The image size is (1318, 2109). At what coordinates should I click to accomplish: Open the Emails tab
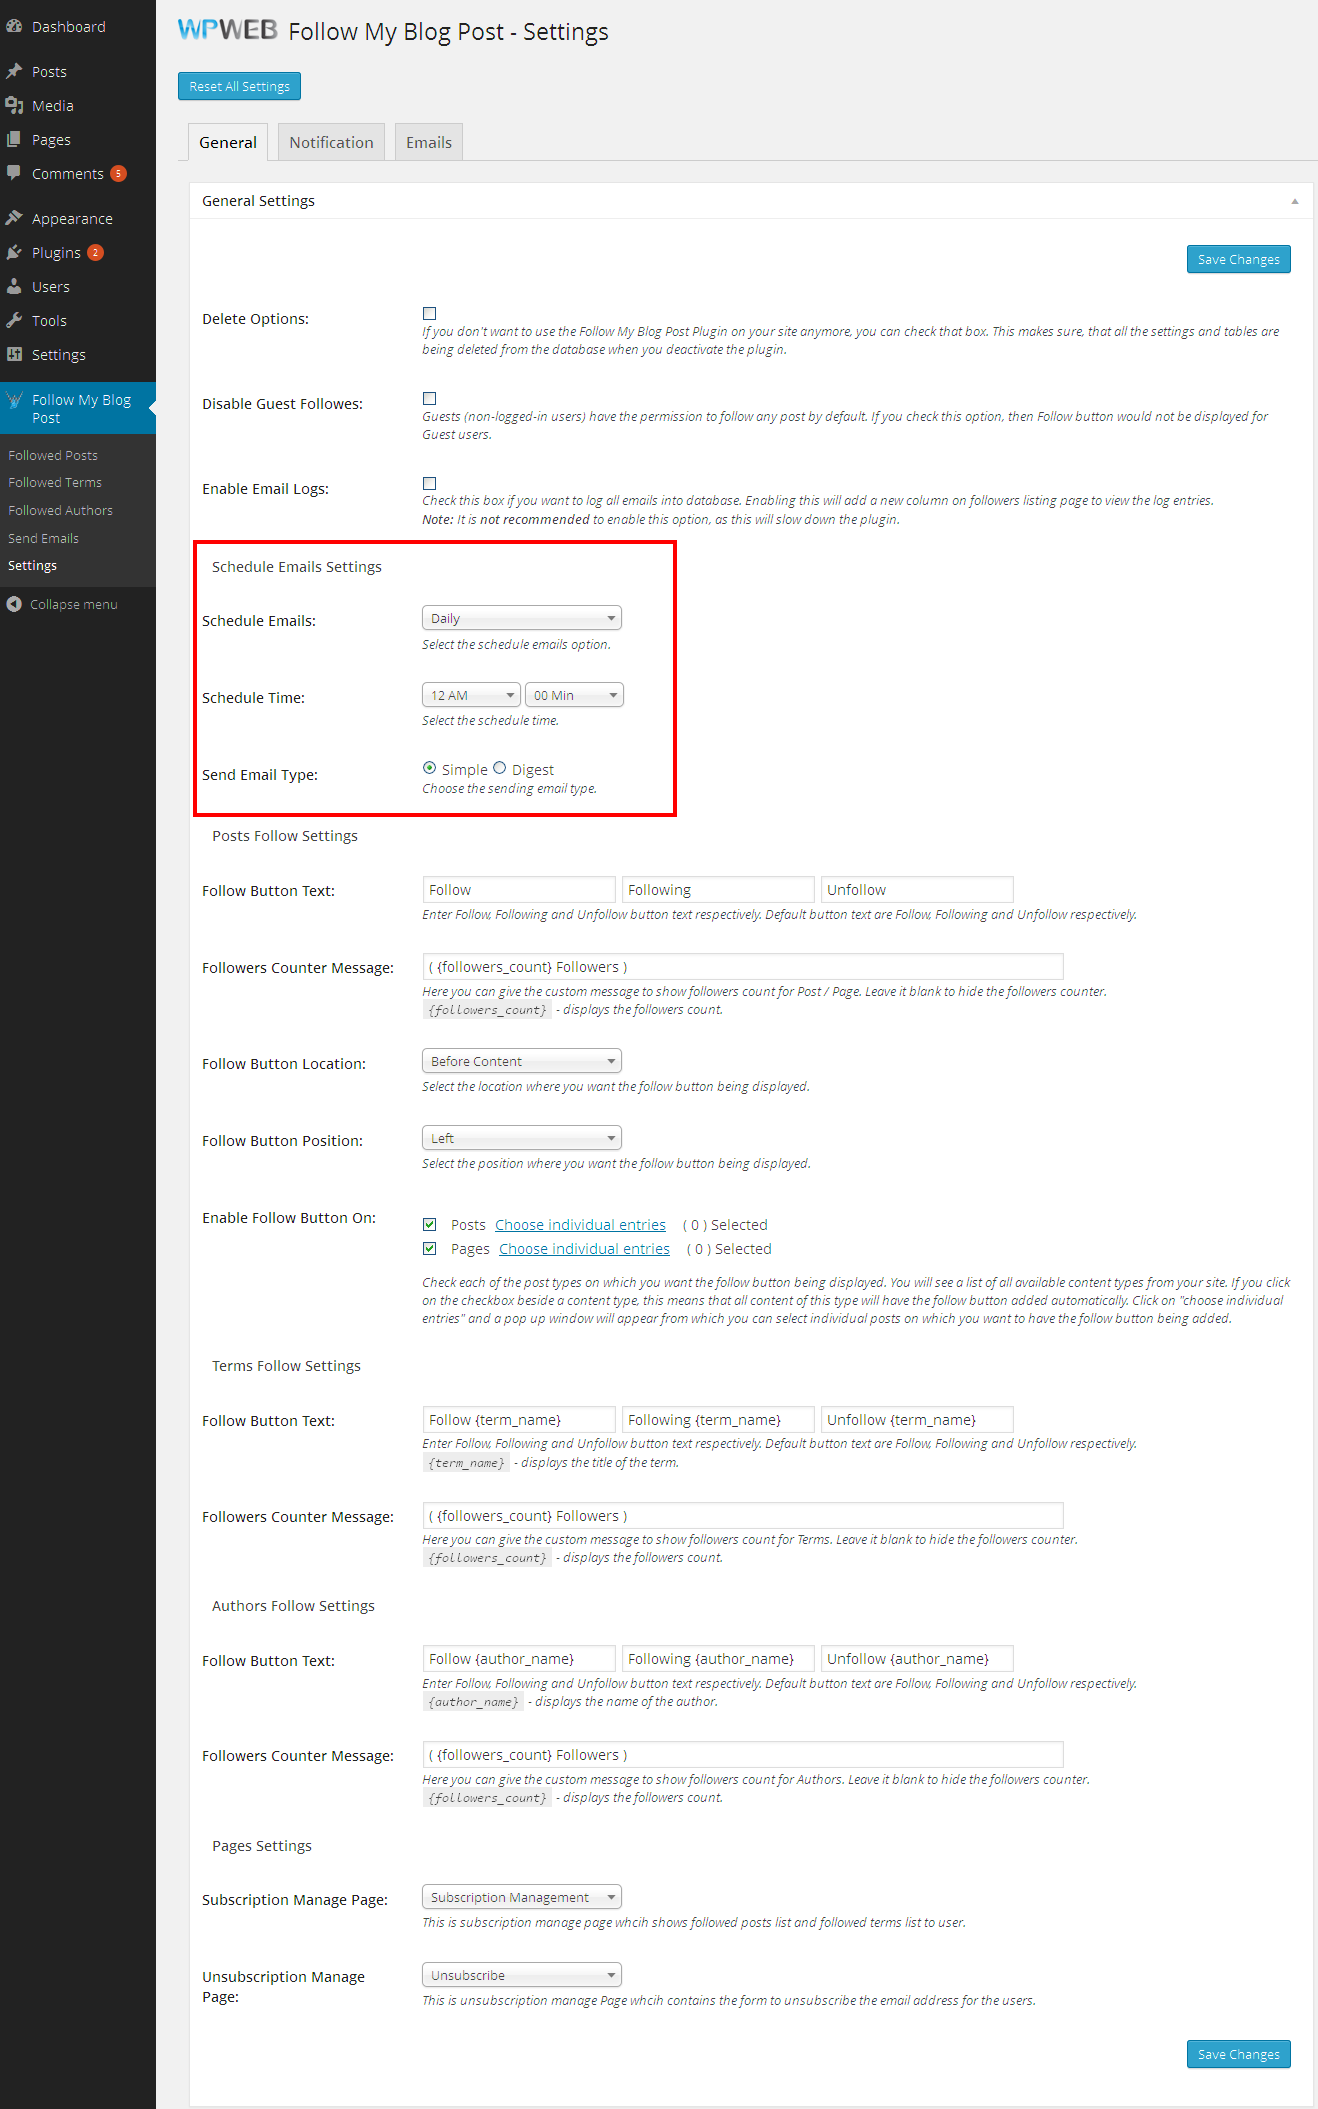coord(428,143)
